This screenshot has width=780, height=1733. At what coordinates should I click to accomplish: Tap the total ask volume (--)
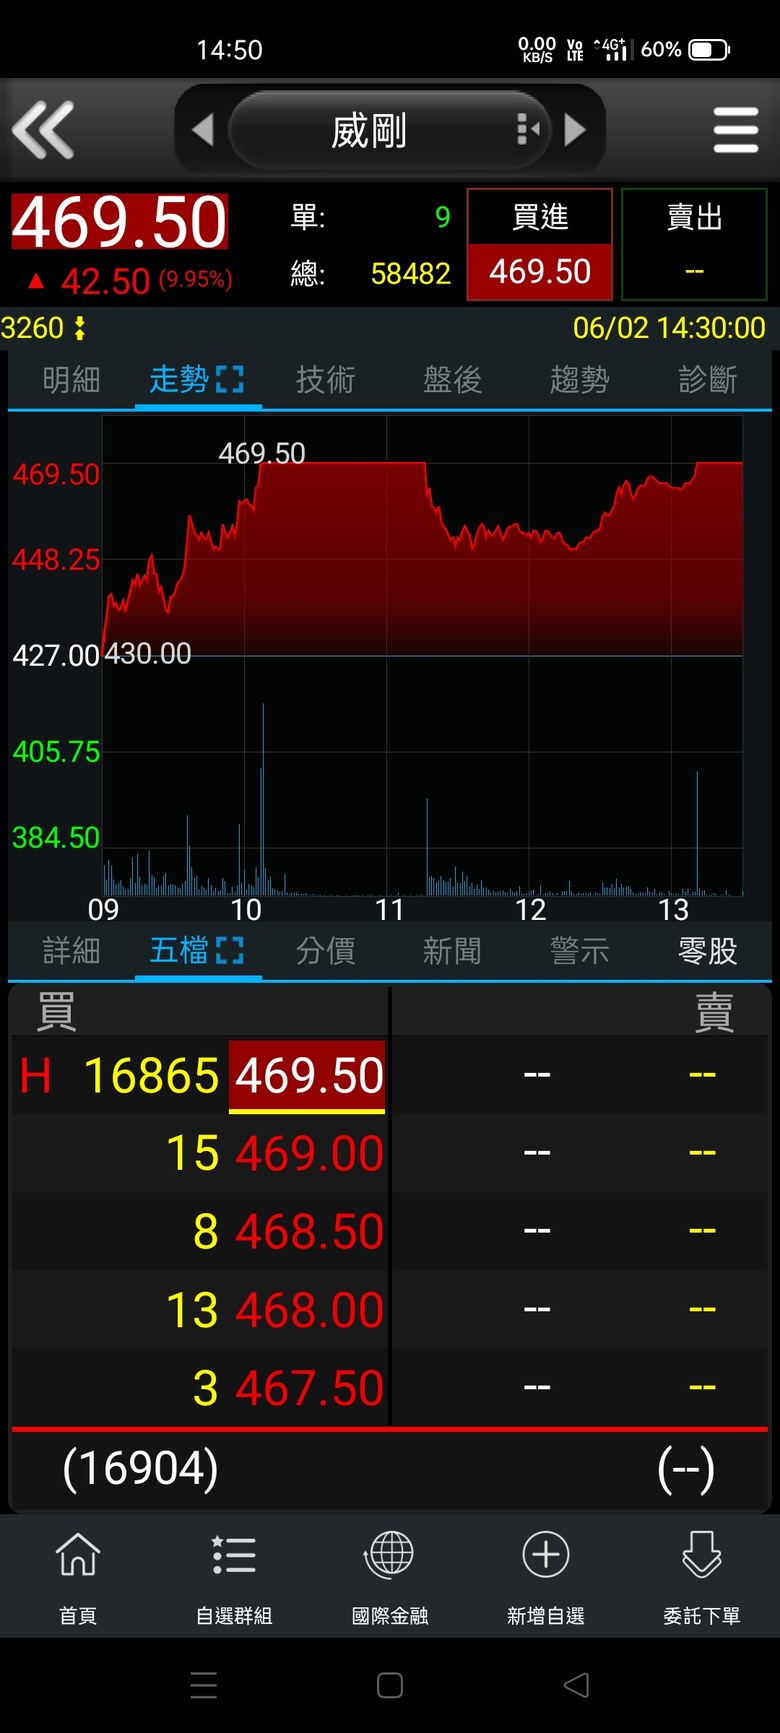[x=686, y=1469]
